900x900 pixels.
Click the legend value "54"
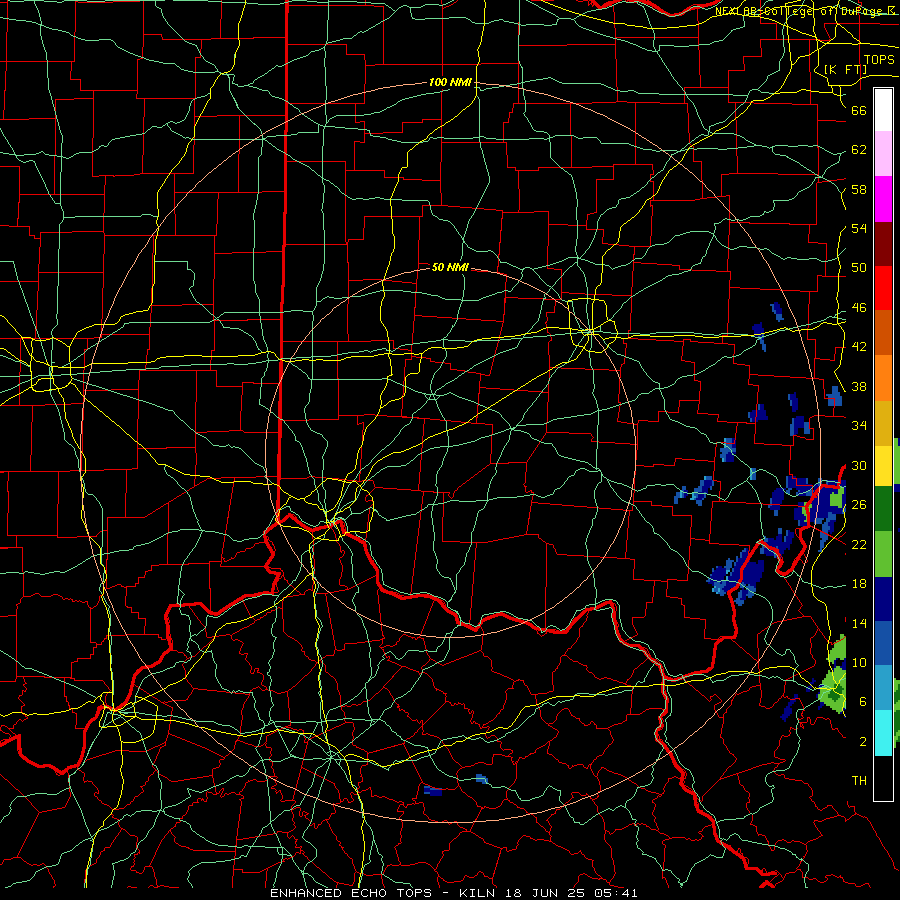(x=859, y=228)
